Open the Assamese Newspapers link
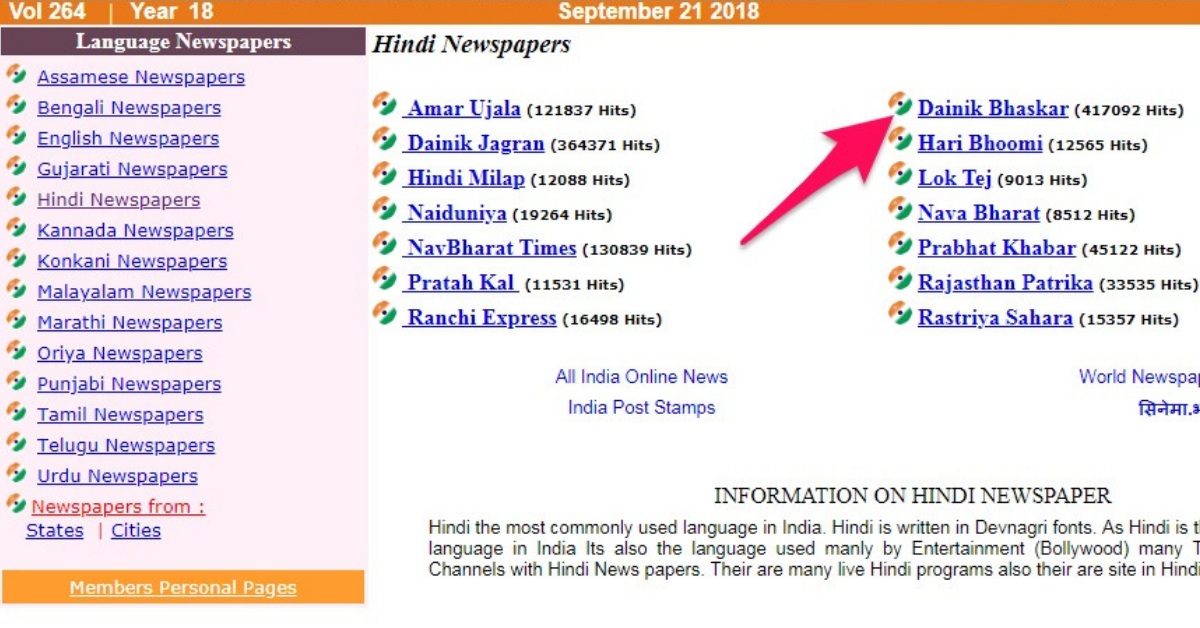The image size is (1200, 628). tap(141, 77)
